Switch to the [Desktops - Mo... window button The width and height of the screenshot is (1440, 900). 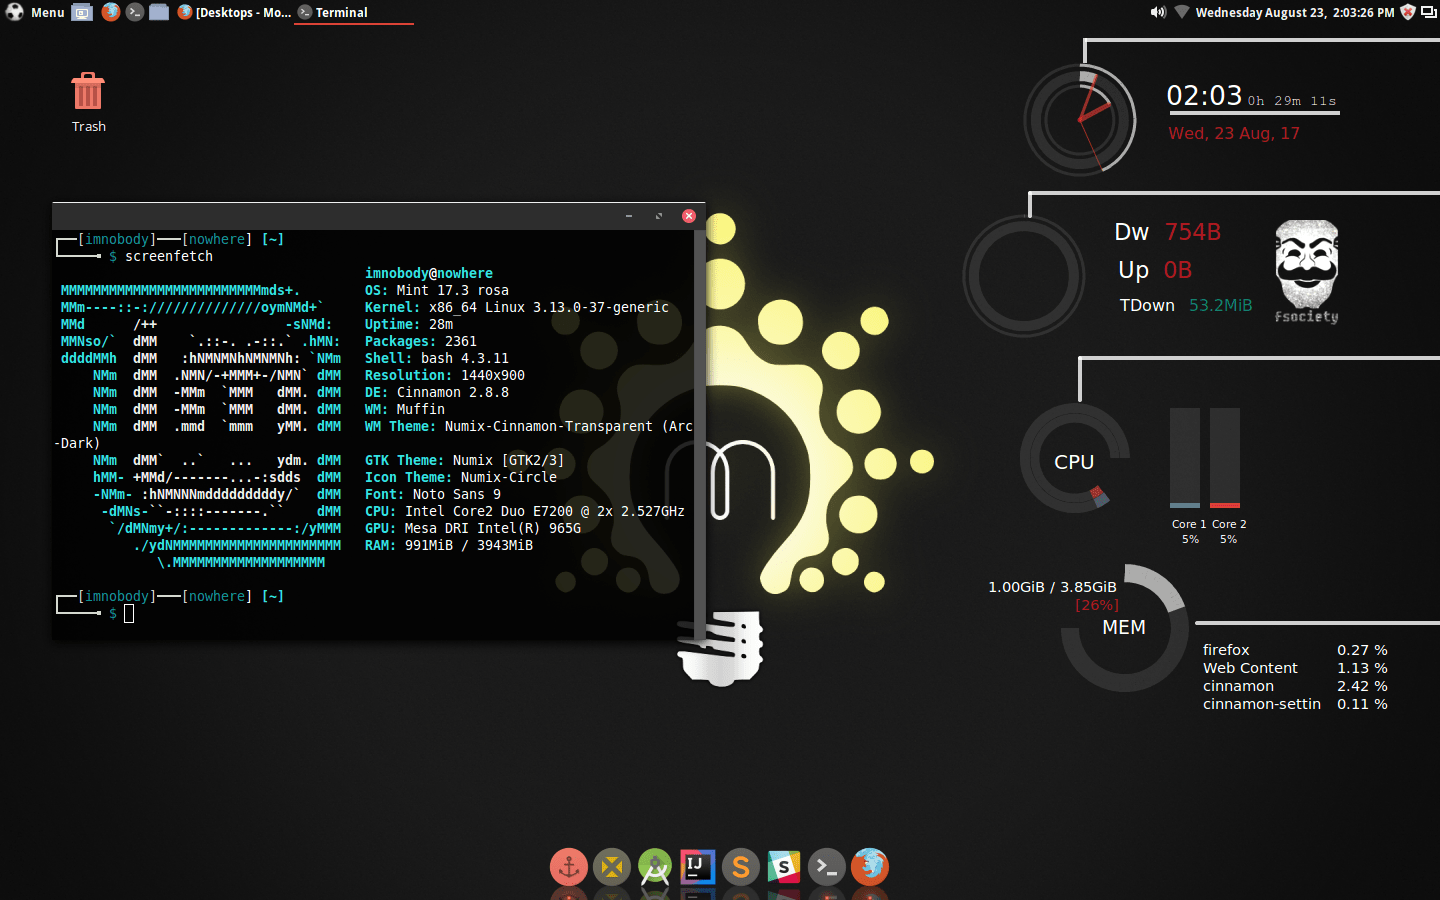pos(235,12)
